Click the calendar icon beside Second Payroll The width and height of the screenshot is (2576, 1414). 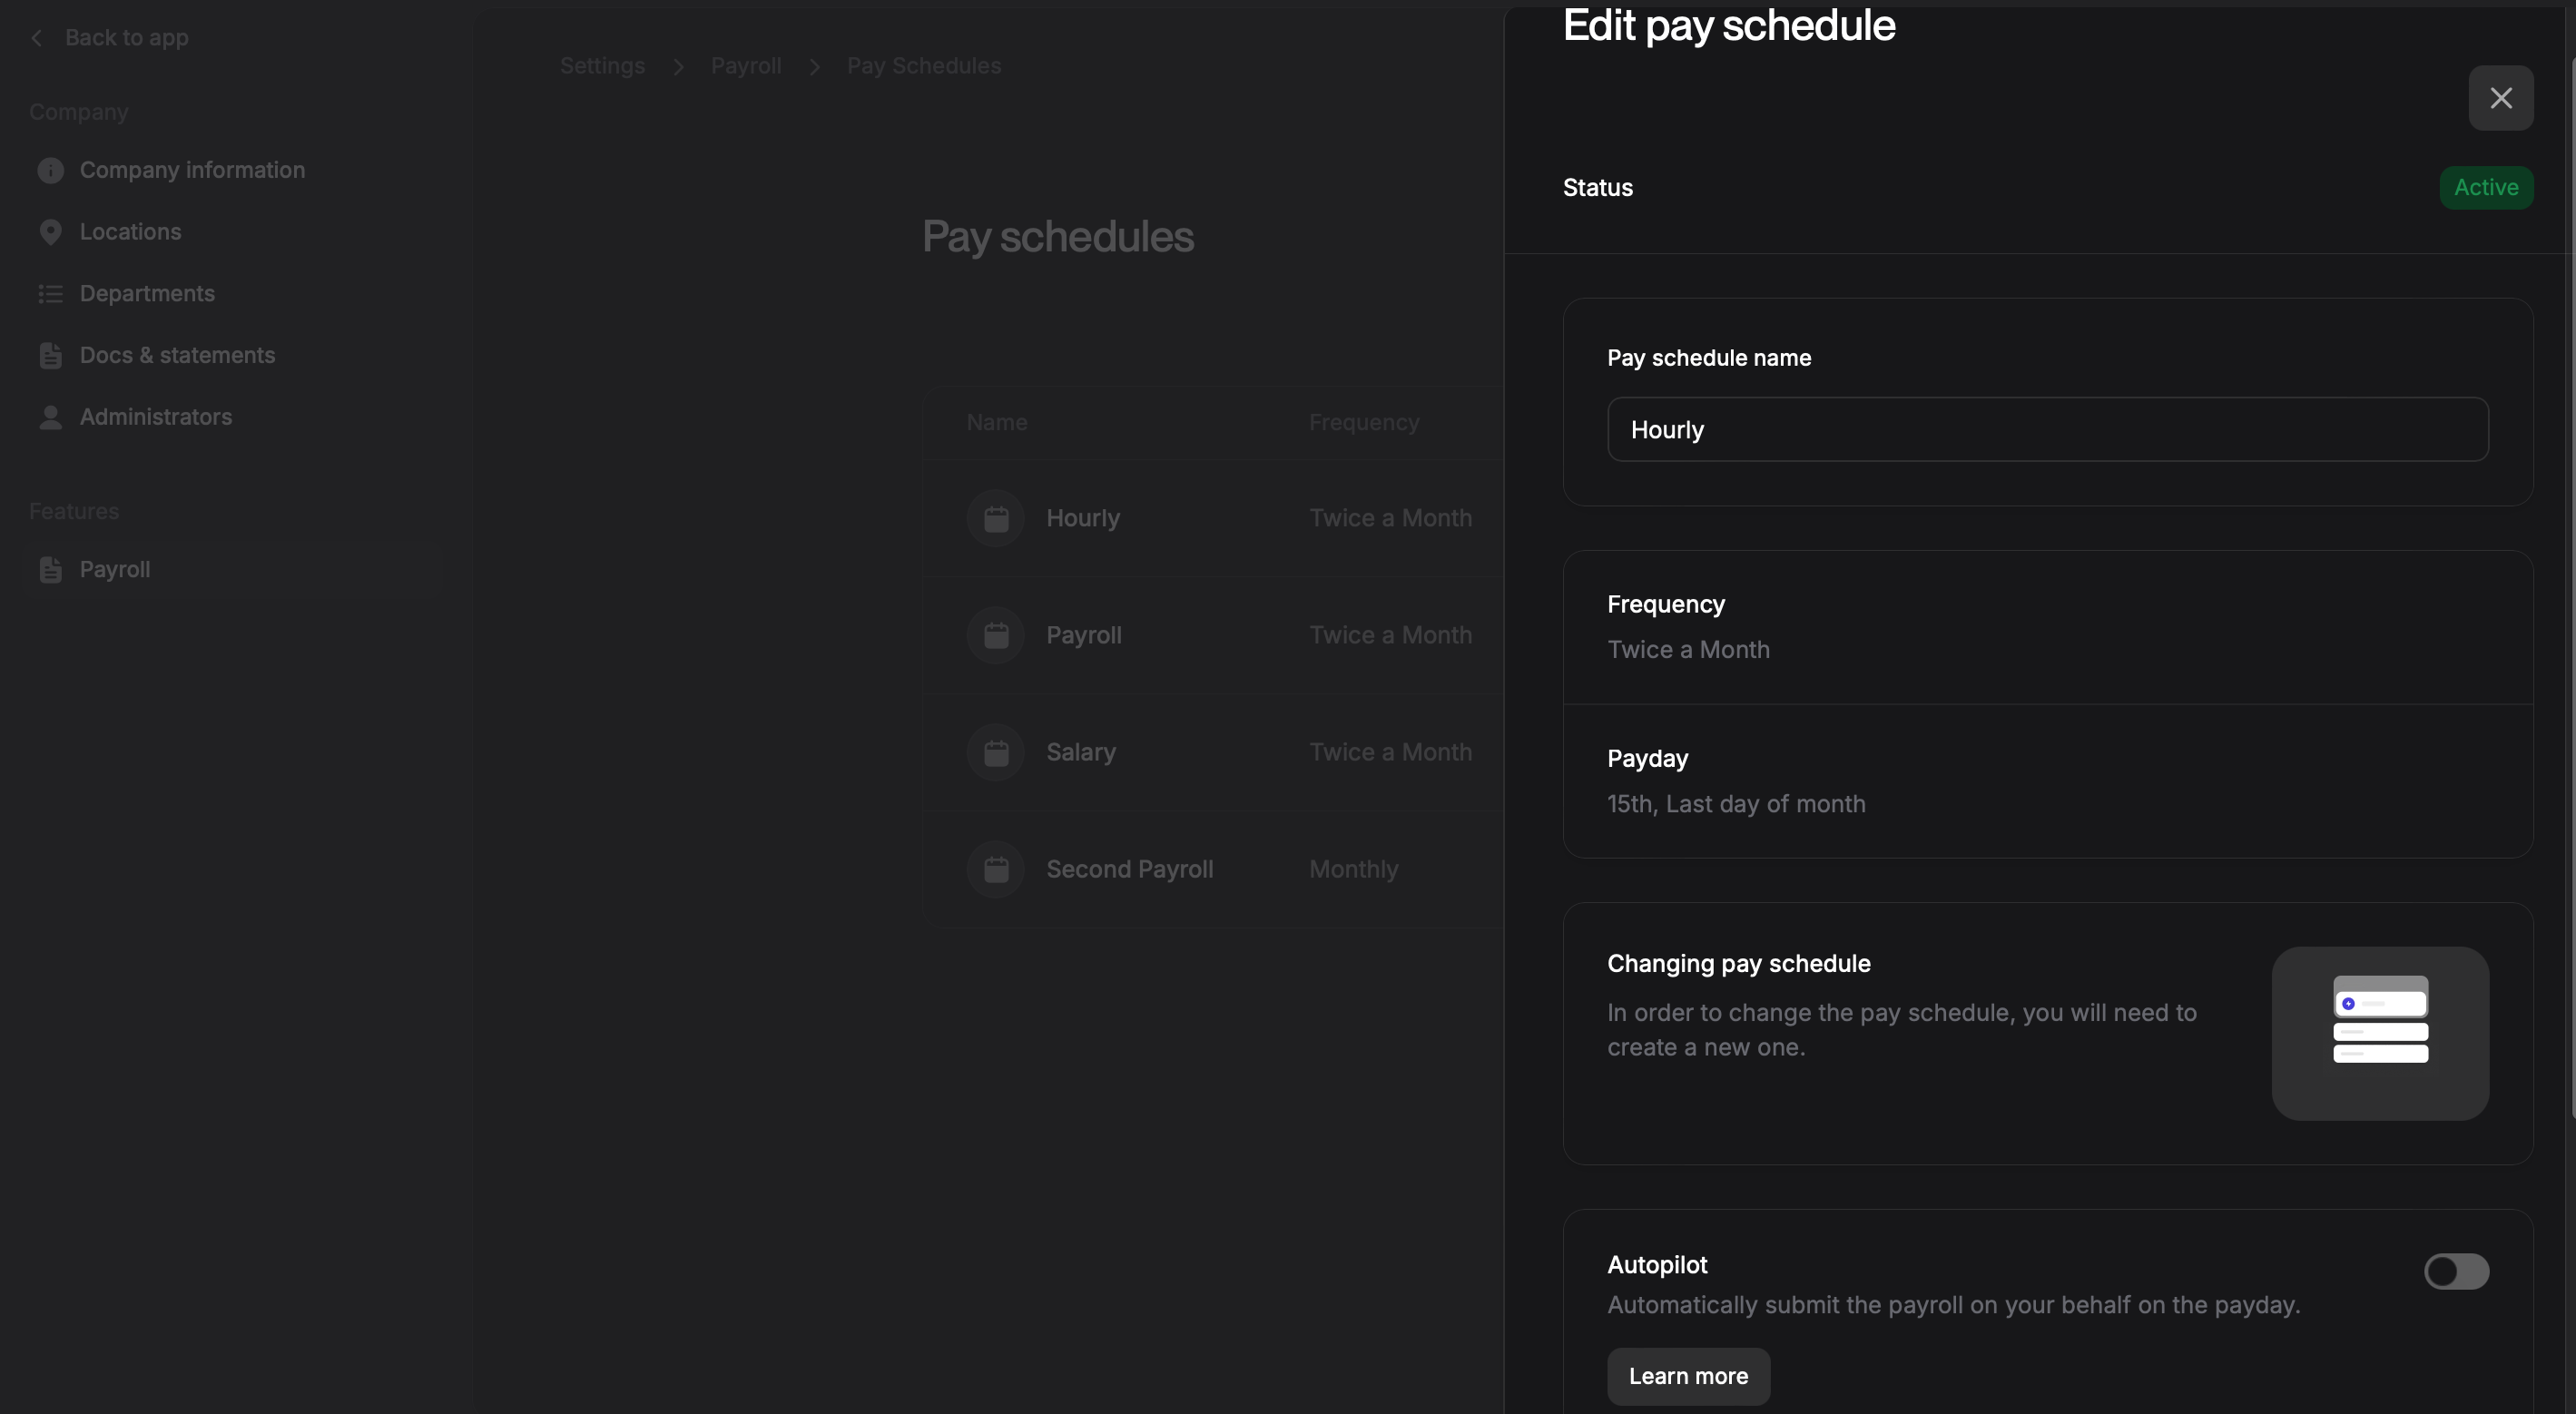(x=995, y=869)
